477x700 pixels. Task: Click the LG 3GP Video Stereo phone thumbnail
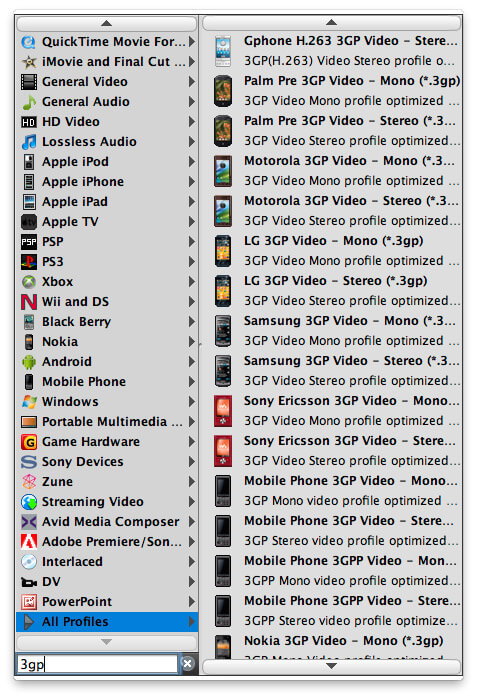[223, 291]
